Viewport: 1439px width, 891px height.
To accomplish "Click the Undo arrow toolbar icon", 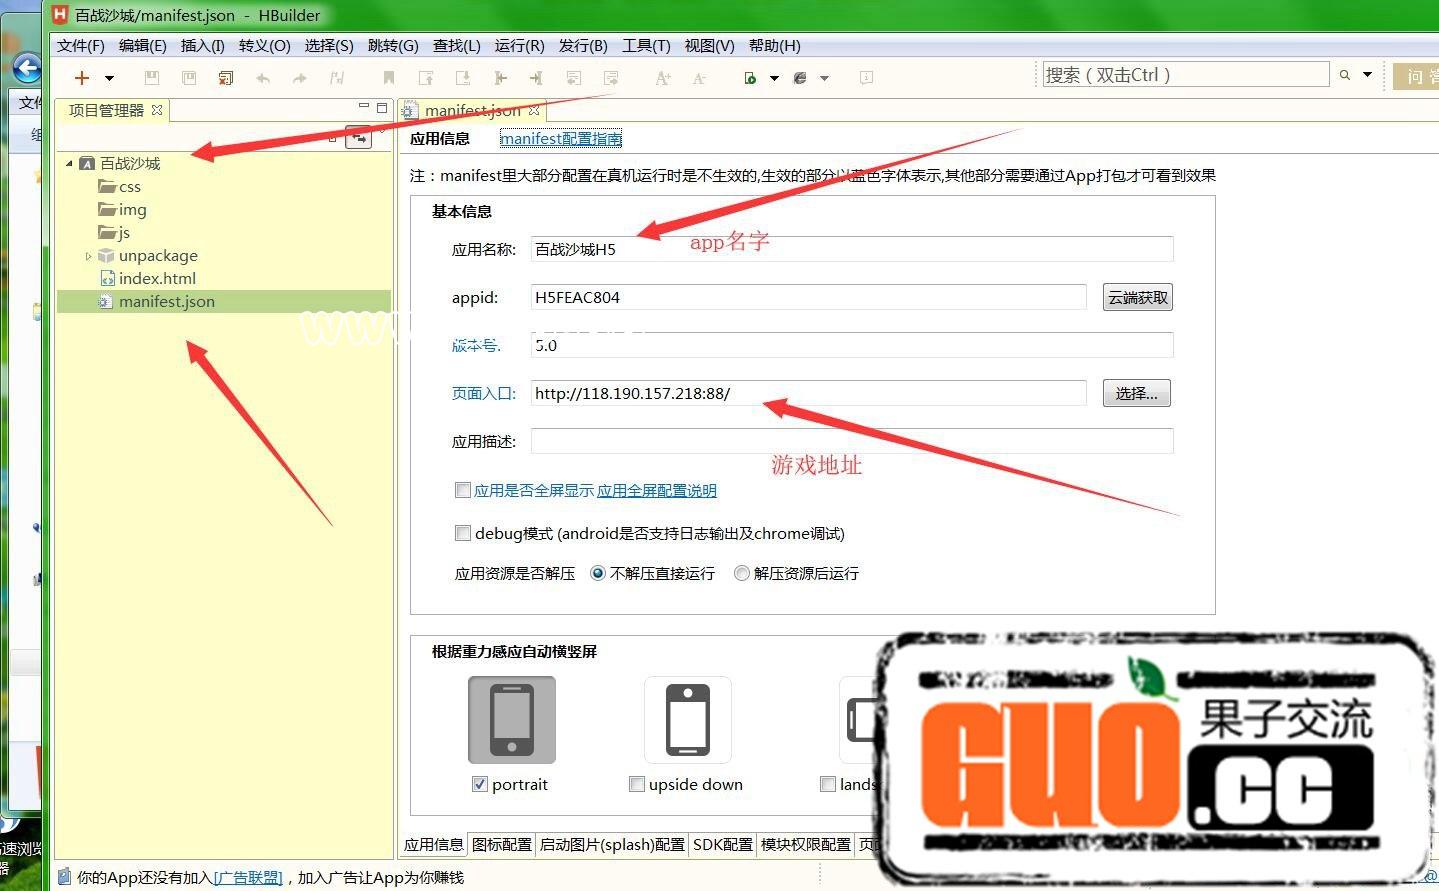I will click(x=263, y=77).
